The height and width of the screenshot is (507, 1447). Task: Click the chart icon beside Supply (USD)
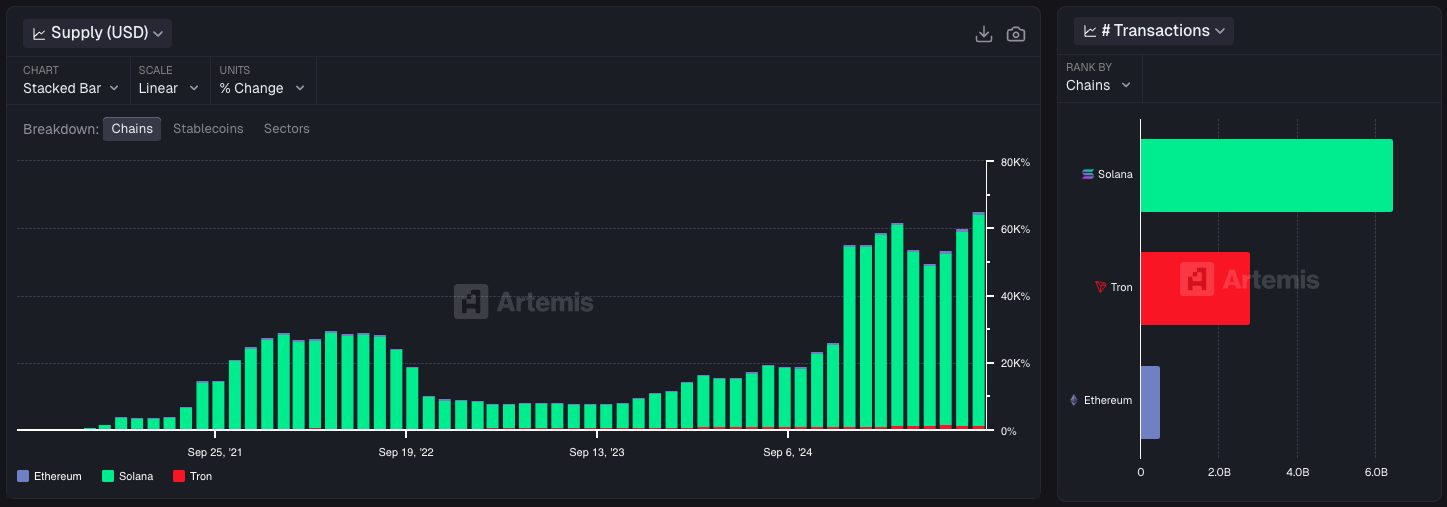coord(40,34)
